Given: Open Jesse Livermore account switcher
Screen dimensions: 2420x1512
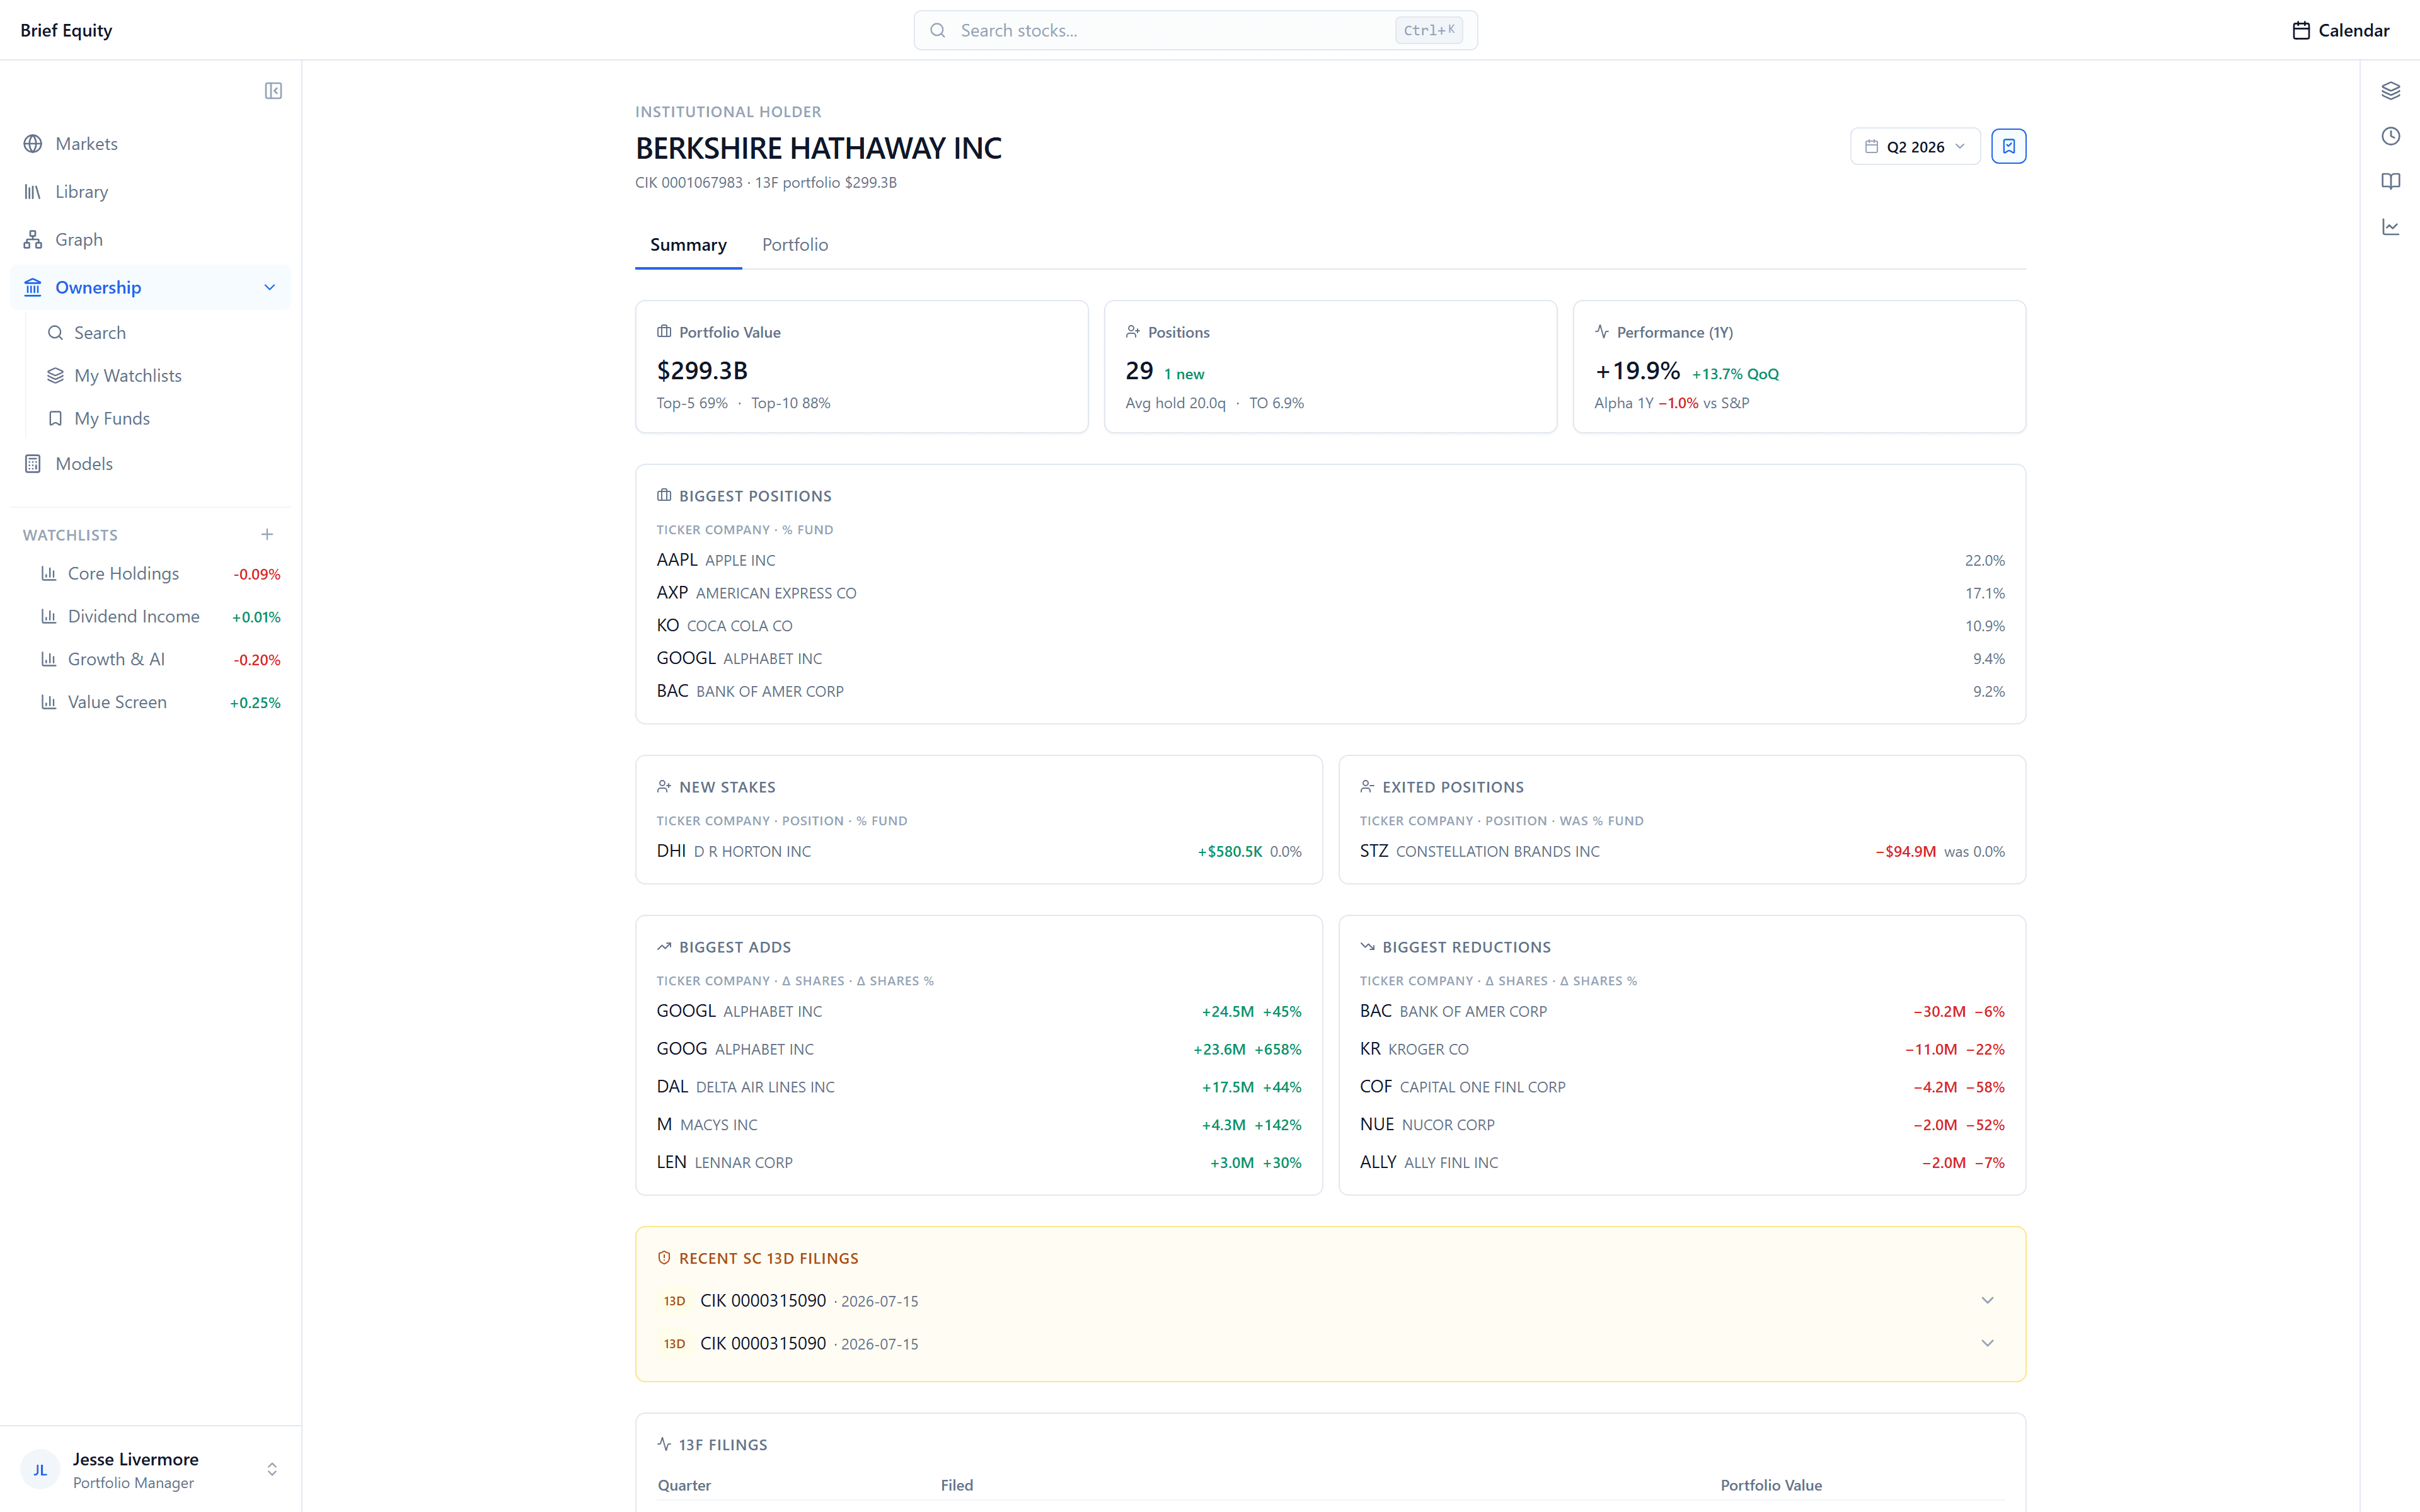Looking at the screenshot, I should [150, 1470].
